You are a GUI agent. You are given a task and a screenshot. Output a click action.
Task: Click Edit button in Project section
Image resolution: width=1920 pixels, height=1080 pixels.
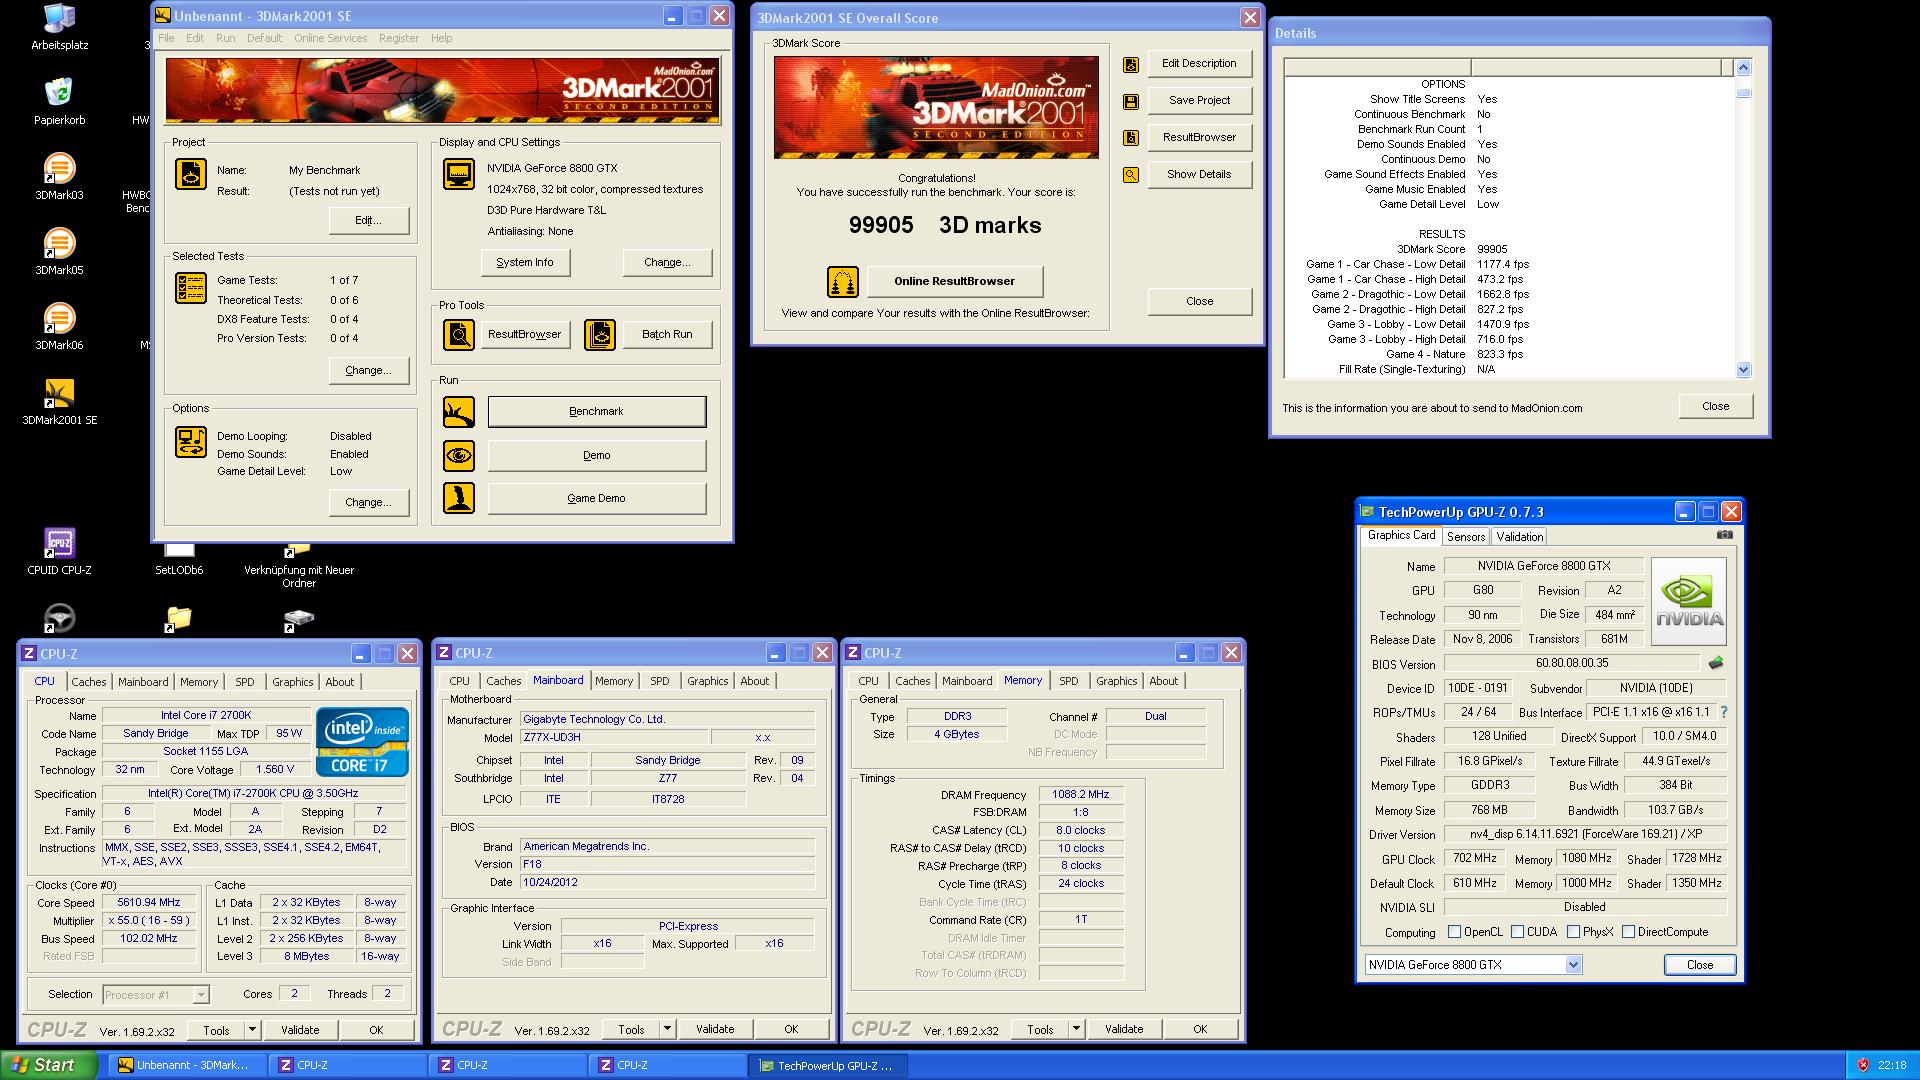368,220
